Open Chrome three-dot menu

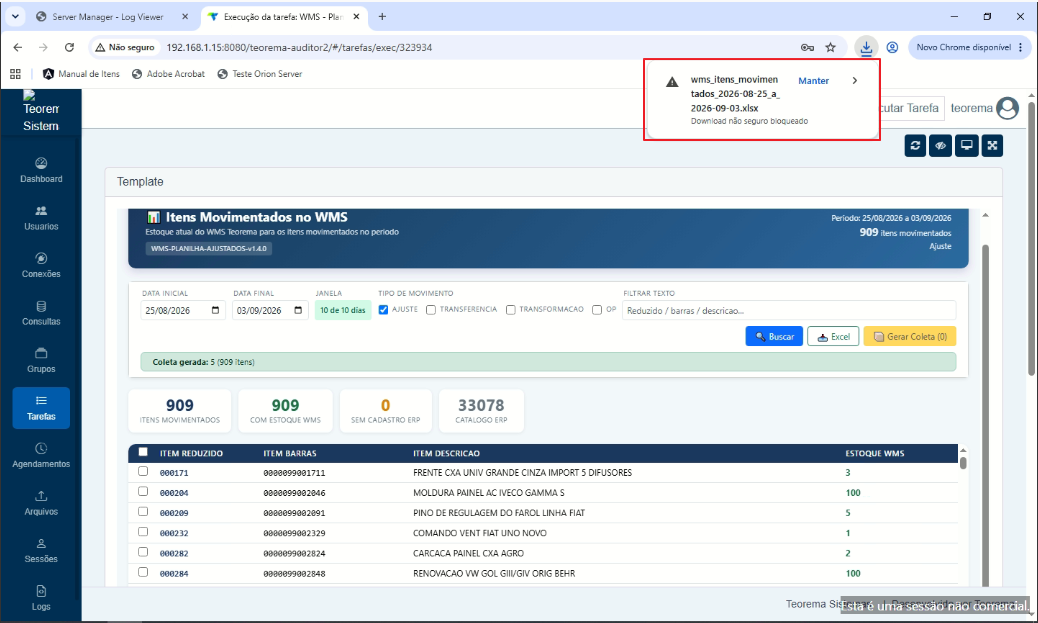point(1021,47)
